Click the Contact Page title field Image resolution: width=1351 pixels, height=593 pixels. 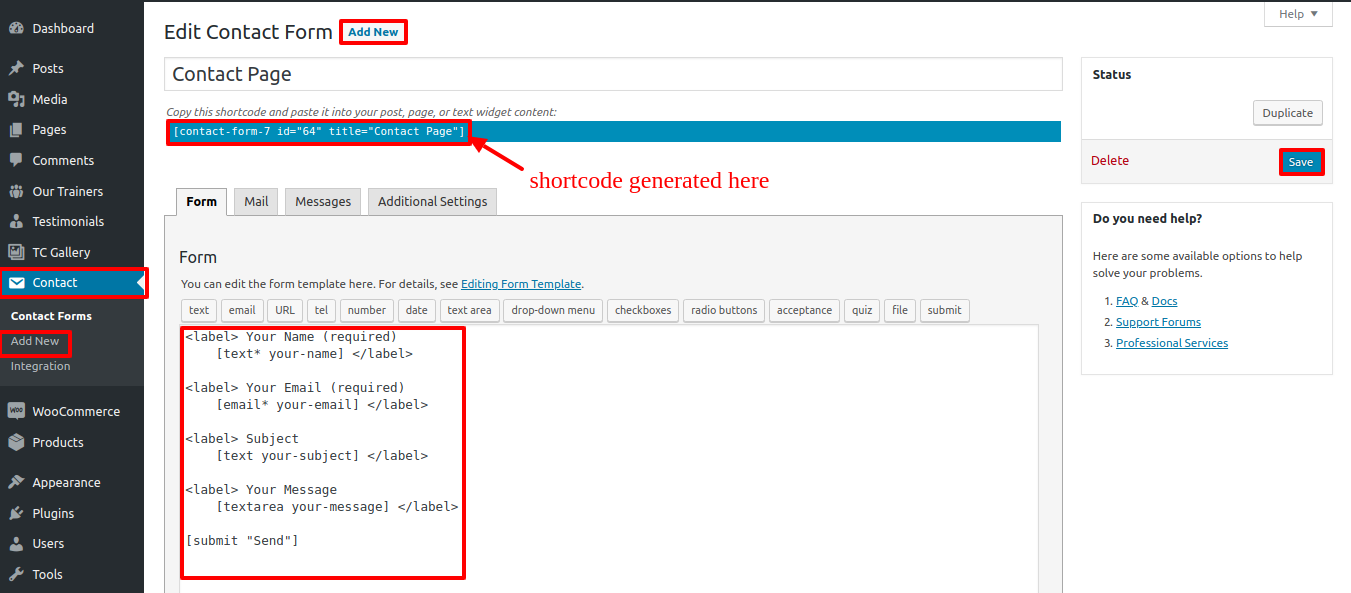612,74
